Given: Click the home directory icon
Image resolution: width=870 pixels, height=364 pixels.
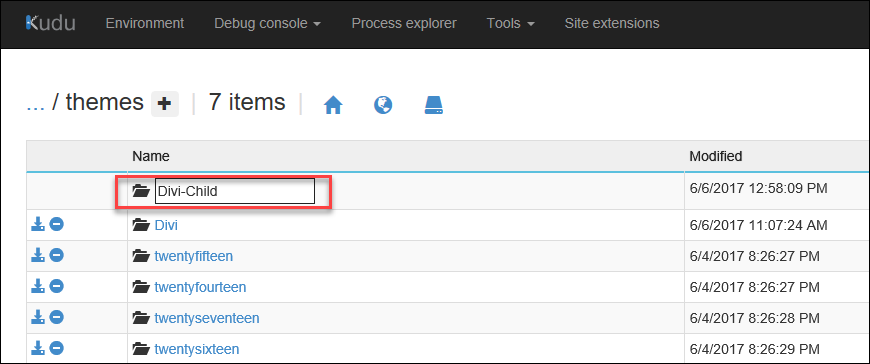Looking at the screenshot, I should coord(333,105).
